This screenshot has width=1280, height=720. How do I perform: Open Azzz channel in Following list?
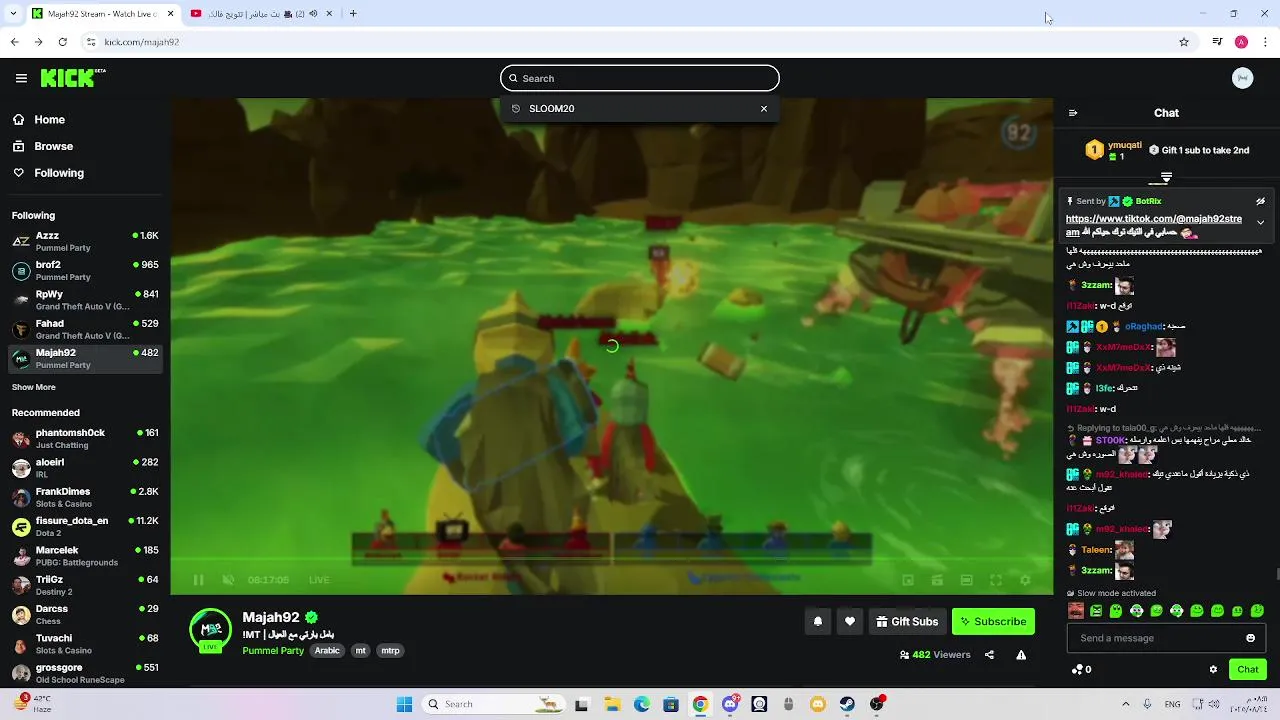[85, 241]
